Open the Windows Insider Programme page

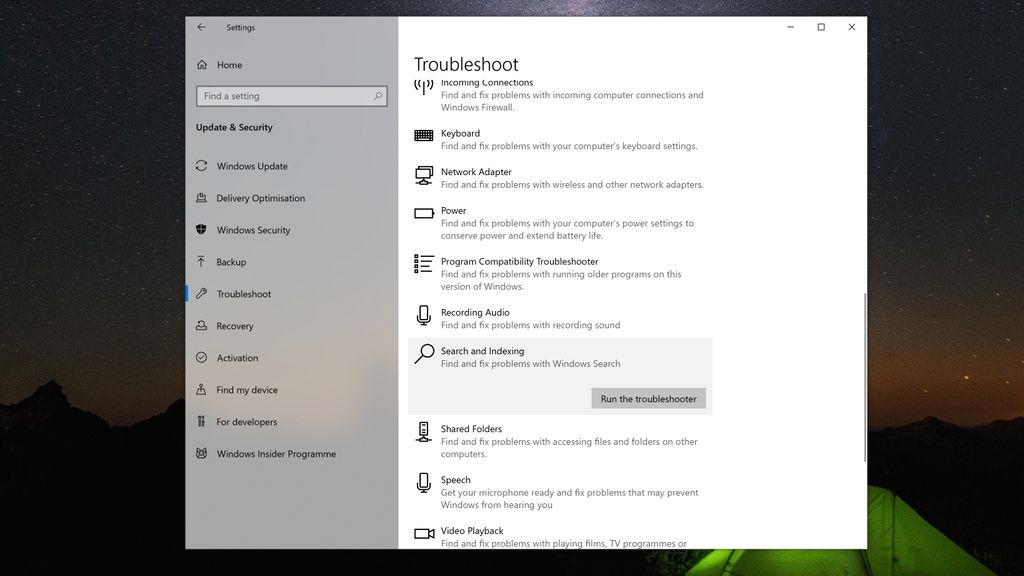pyautogui.click(x=277, y=453)
